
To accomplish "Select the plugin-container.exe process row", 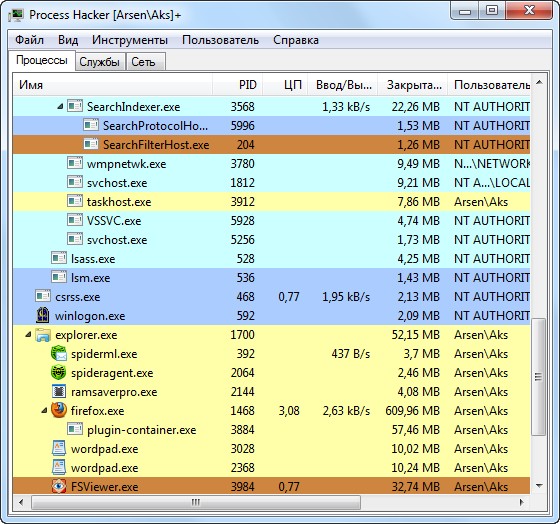I will click(x=271, y=429).
